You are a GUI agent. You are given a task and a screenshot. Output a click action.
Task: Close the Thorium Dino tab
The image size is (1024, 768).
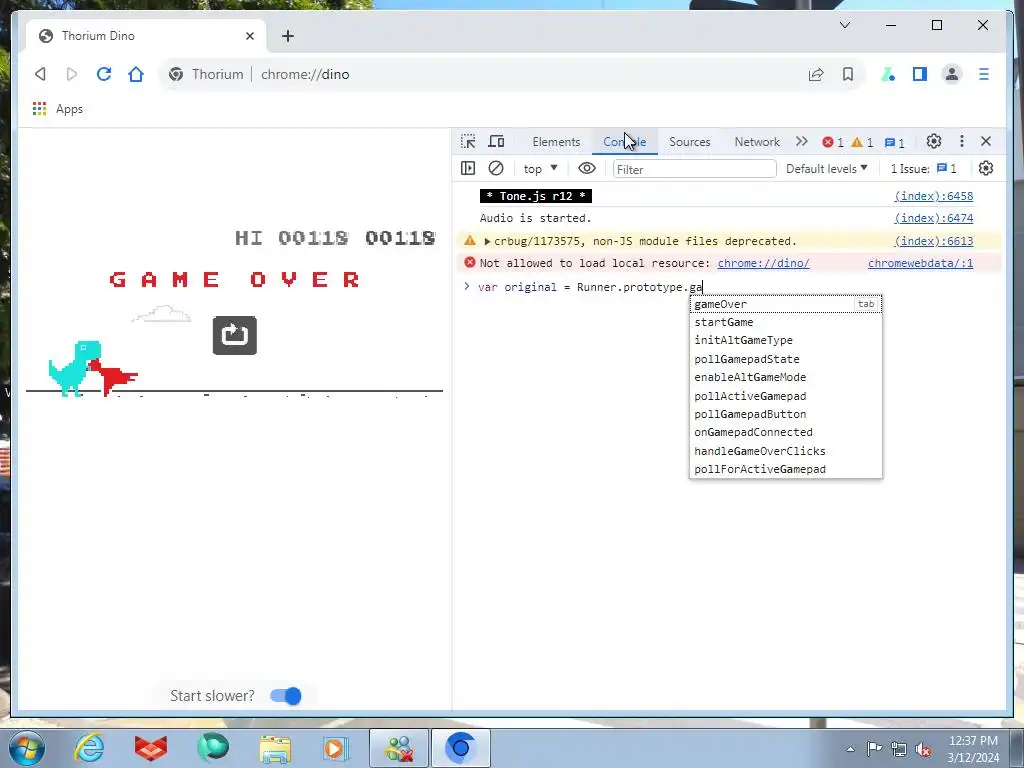249,36
